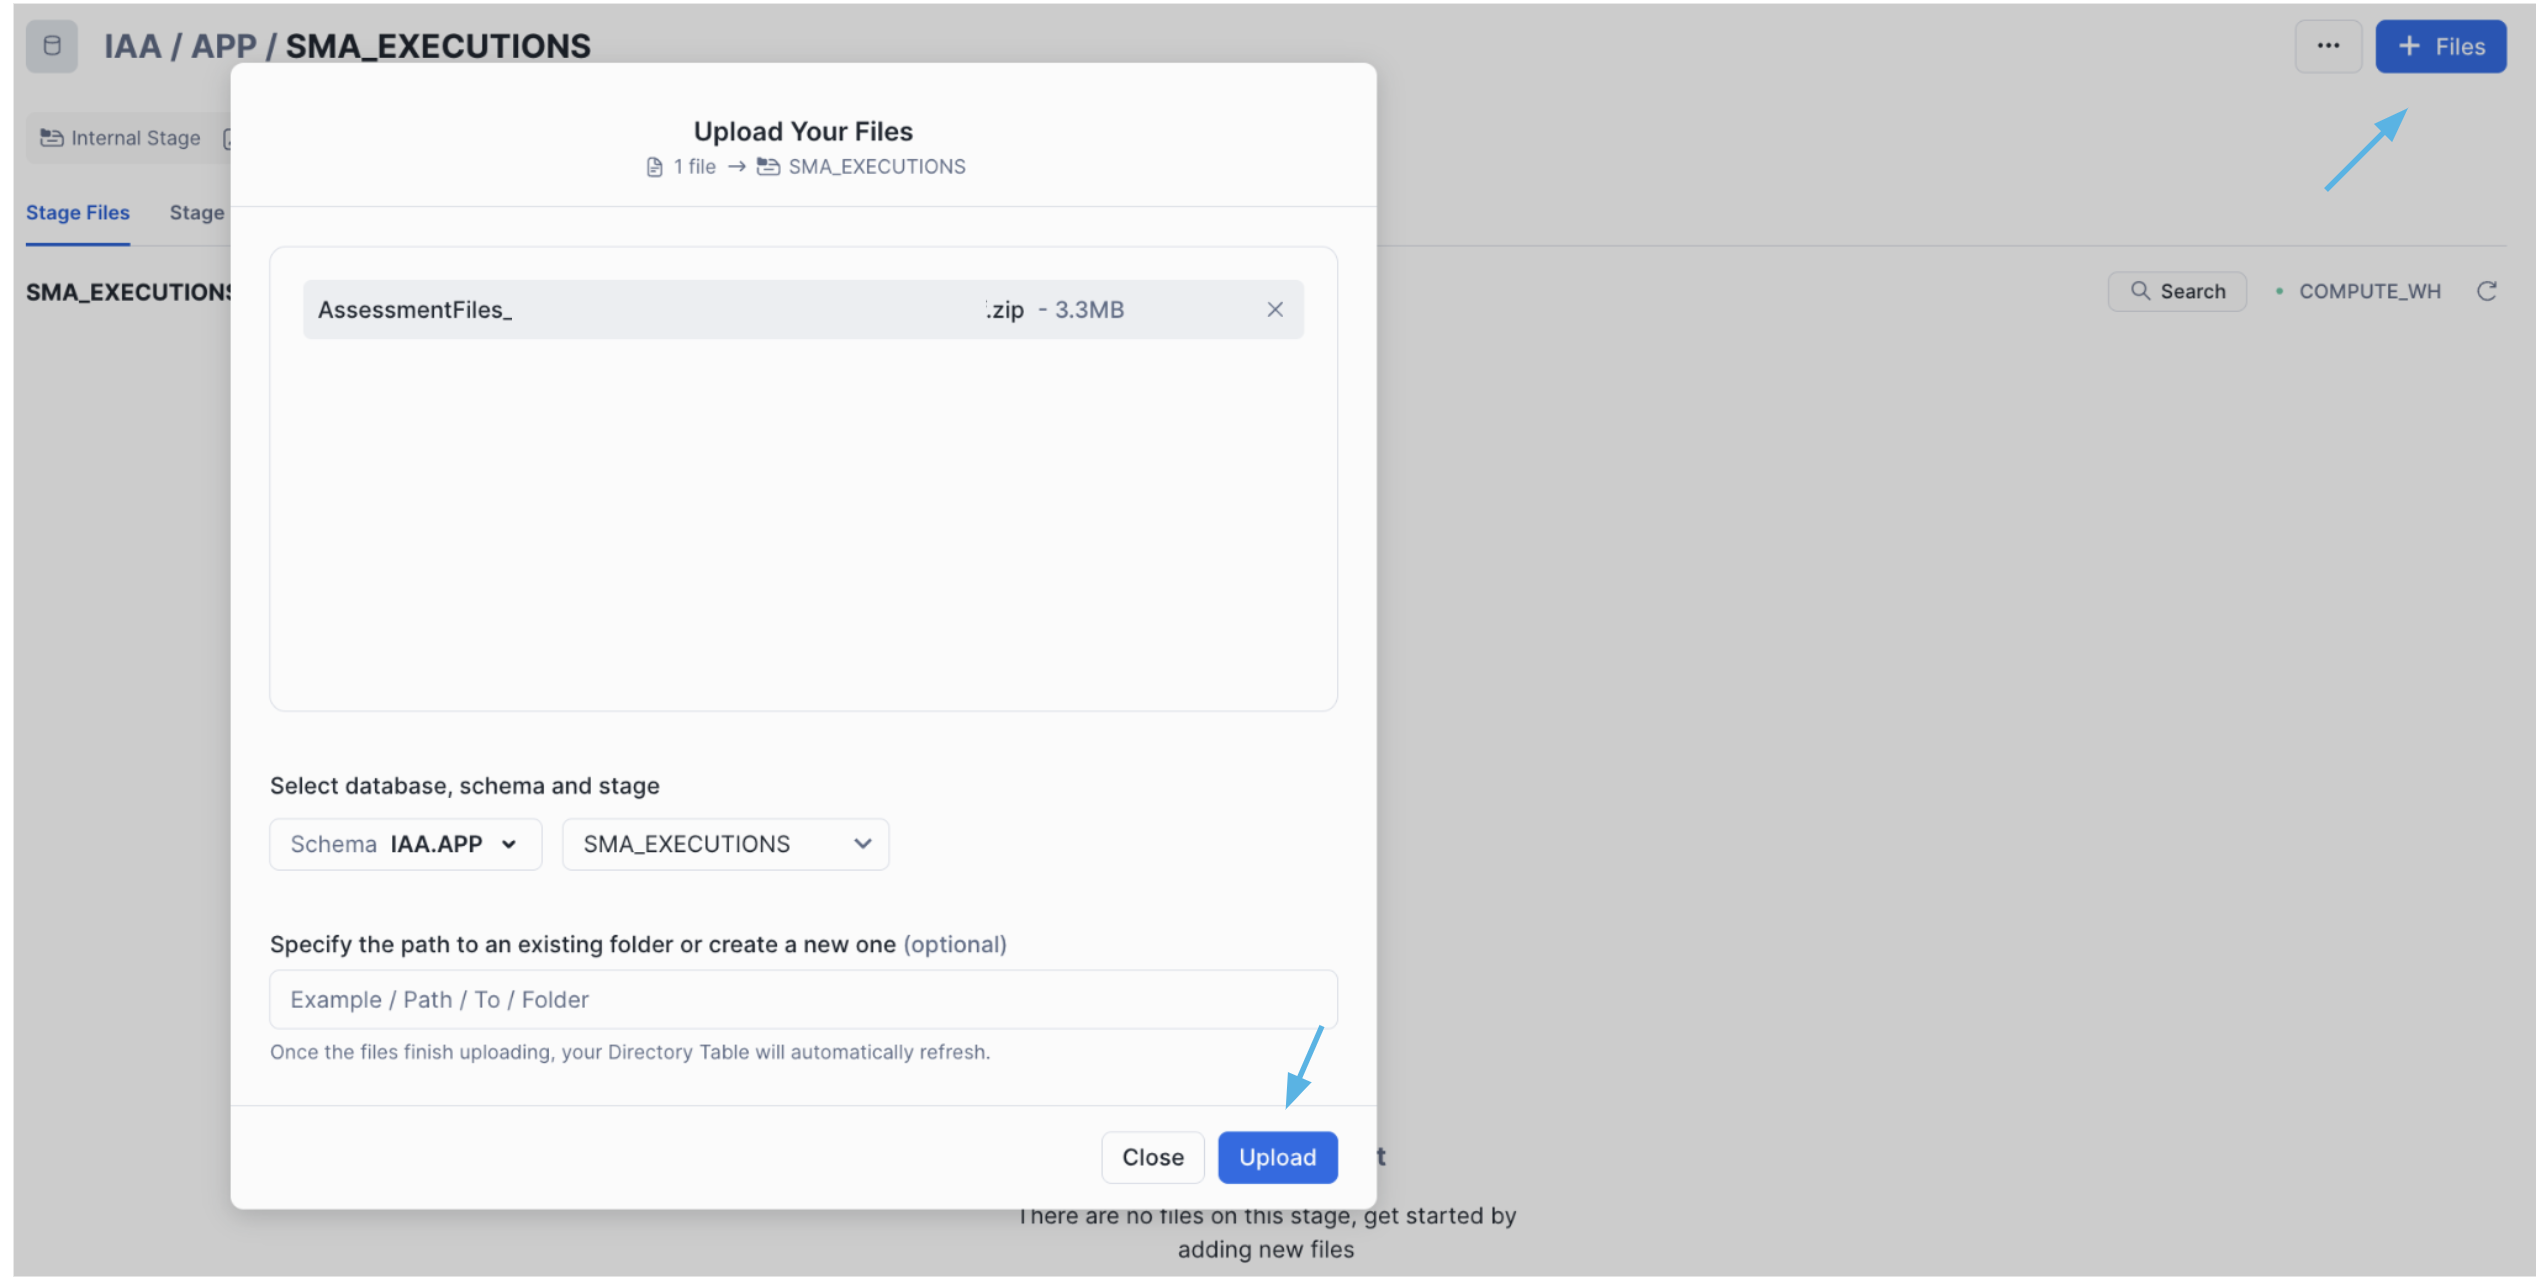The width and height of the screenshot is (2536, 1282).
Task: Click the stage icon before SMA_EXECUTIONS in dialog header
Action: click(768, 166)
